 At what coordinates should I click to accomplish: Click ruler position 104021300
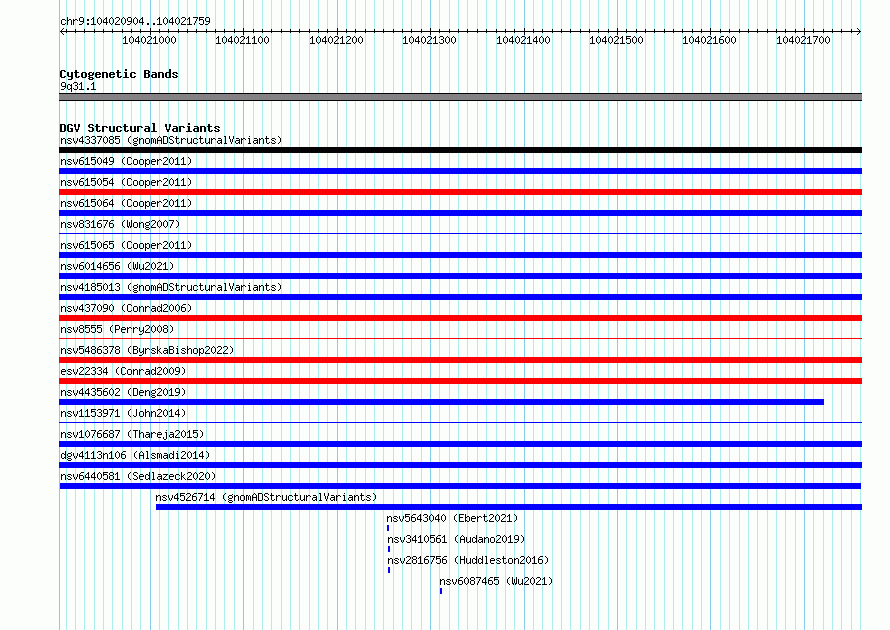click(x=429, y=40)
